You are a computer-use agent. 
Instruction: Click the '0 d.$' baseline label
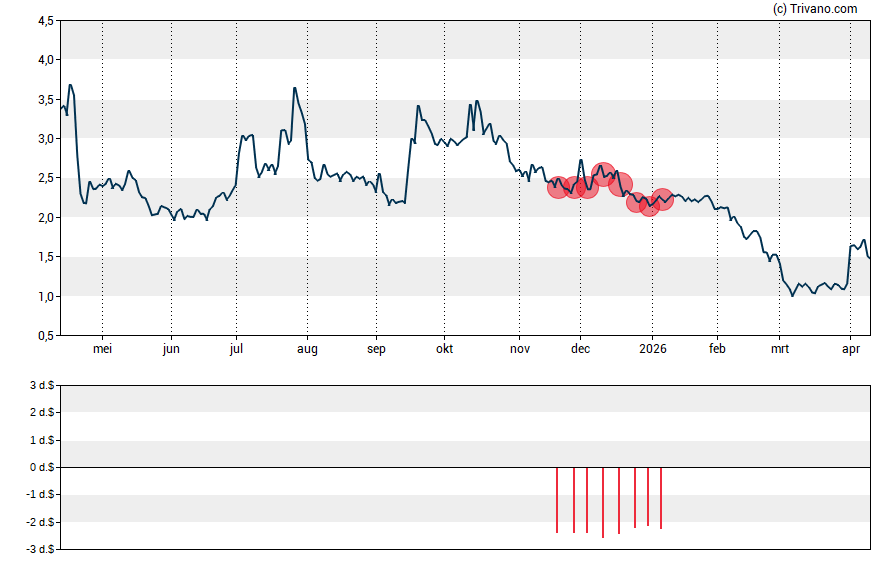click(42, 467)
